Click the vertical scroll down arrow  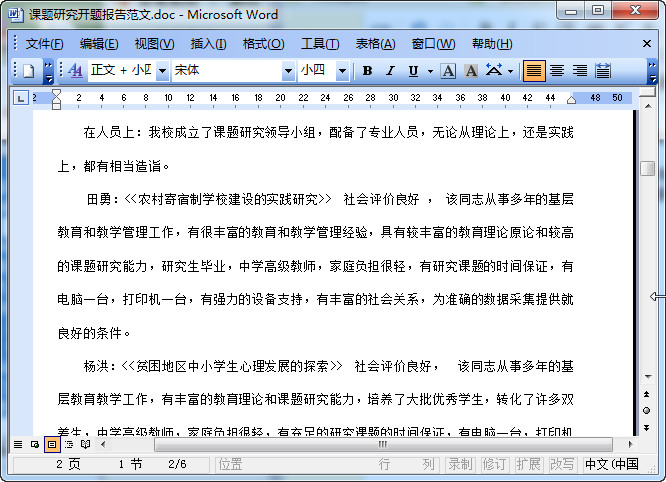point(648,376)
